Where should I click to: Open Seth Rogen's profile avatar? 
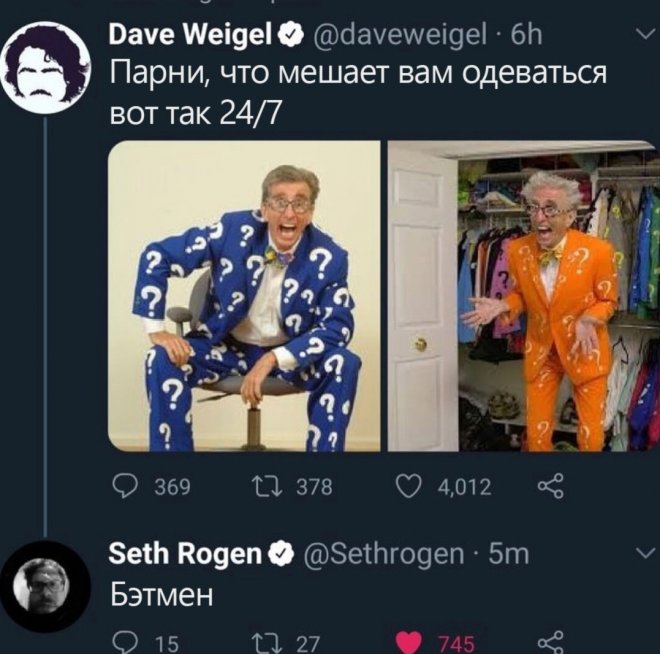[x=43, y=586]
